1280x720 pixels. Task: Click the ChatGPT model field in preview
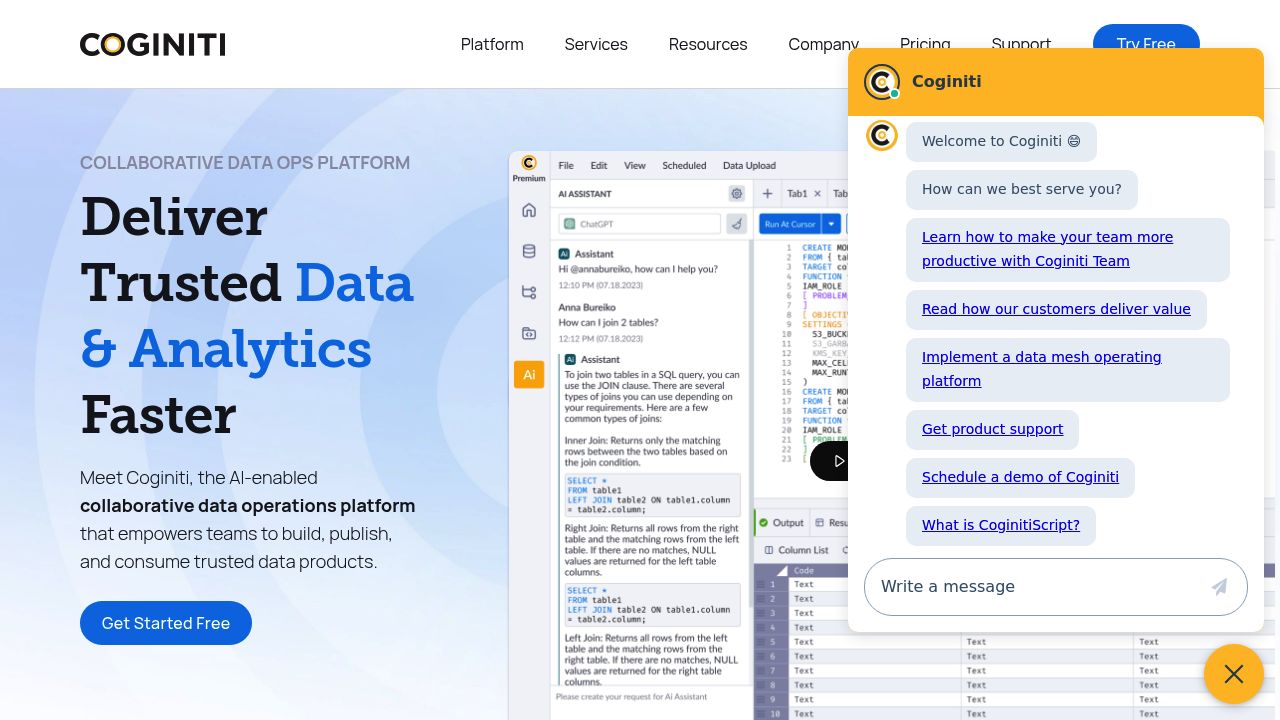(640, 224)
